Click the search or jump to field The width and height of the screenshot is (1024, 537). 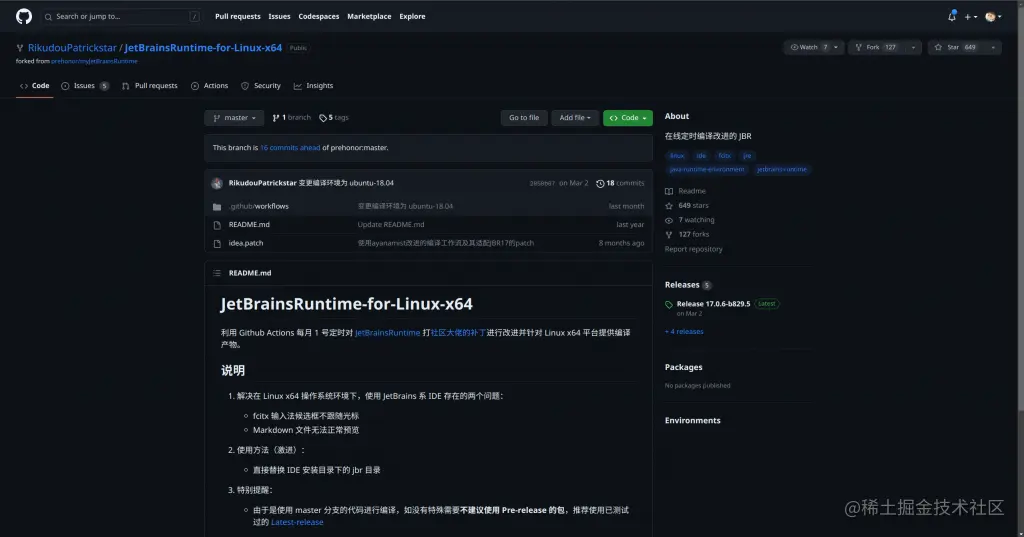(x=121, y=16)
